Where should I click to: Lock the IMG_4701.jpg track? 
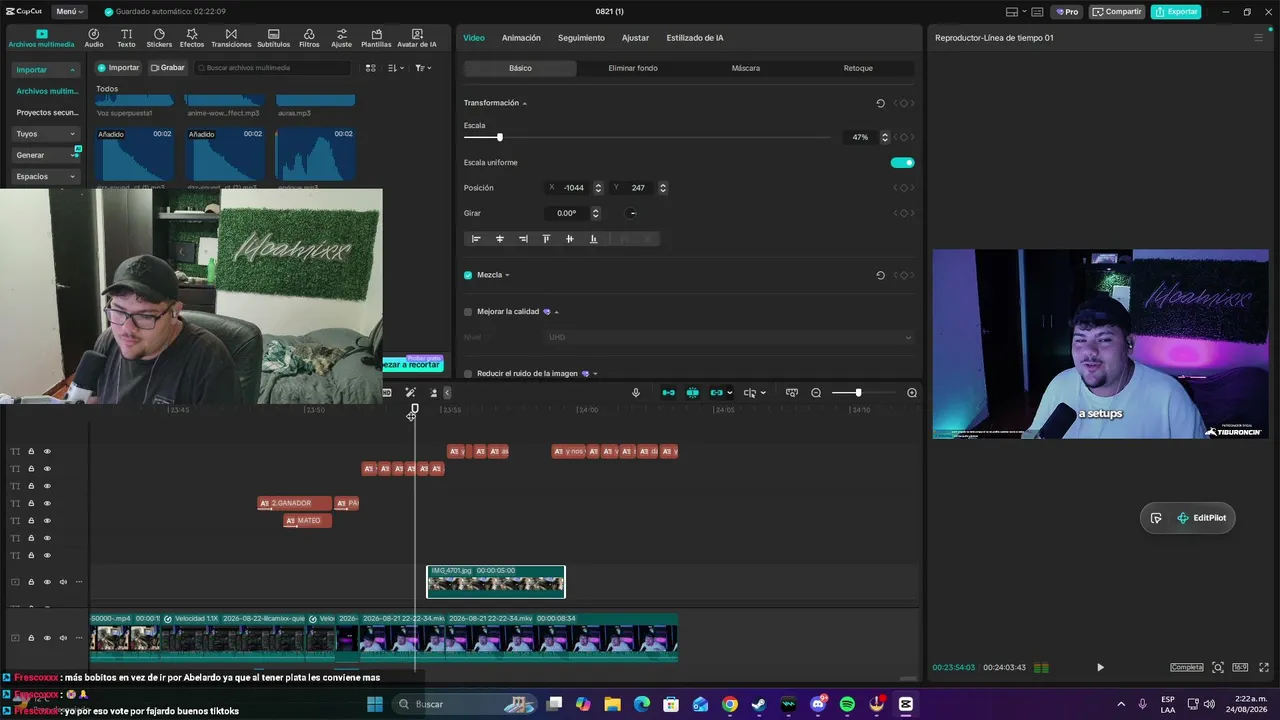pyautogui.click(x=31, y=582)
